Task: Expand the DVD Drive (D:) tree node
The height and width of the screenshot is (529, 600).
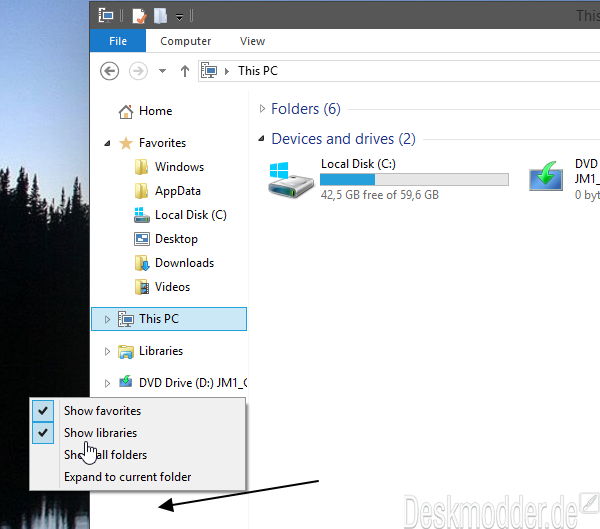Action: (108, 383)
